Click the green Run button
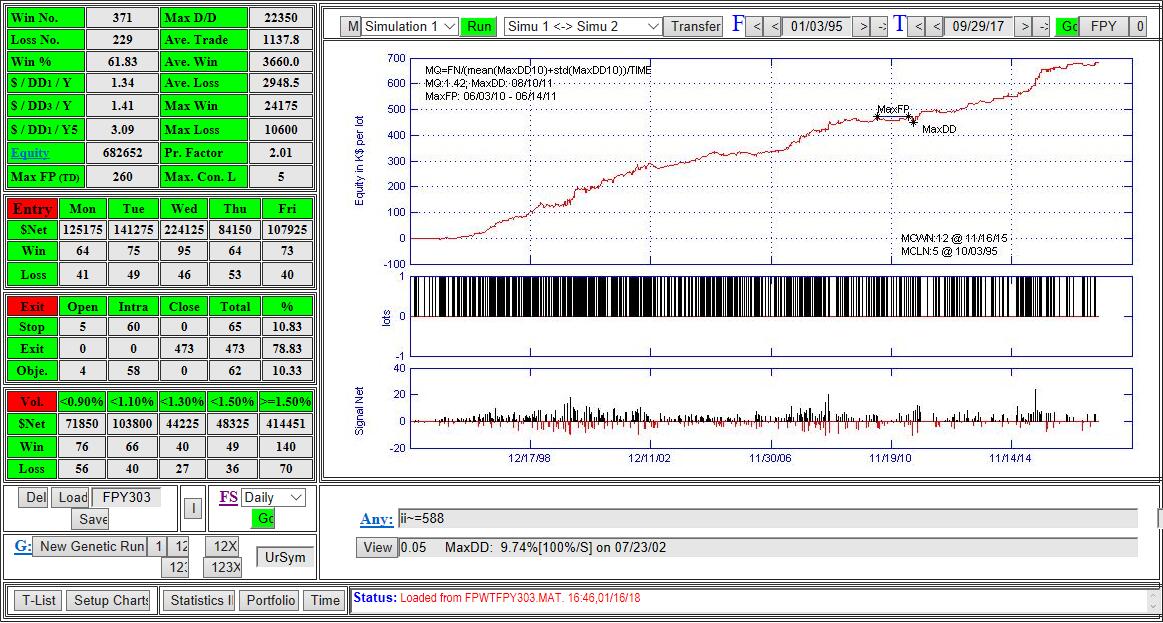Screen dimensions: 1163x623 tap(479, 26)
